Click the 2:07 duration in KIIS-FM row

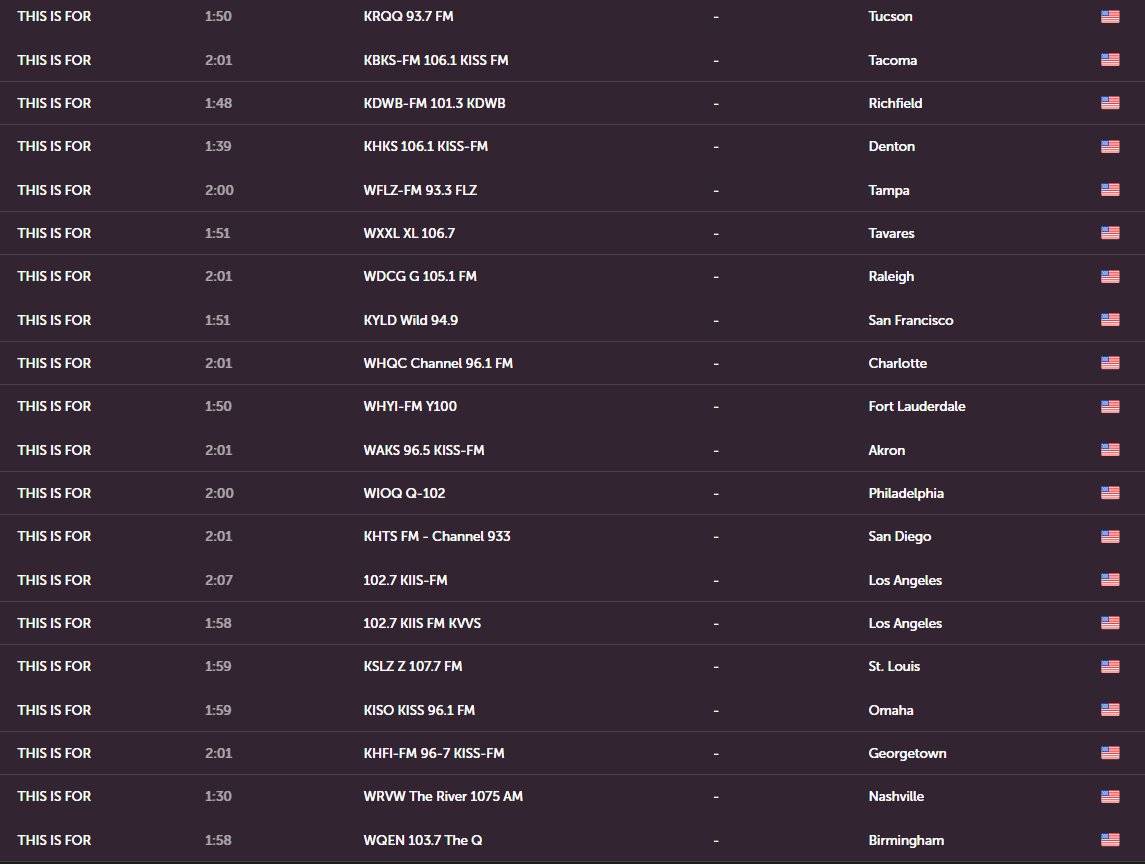(219, 580)
